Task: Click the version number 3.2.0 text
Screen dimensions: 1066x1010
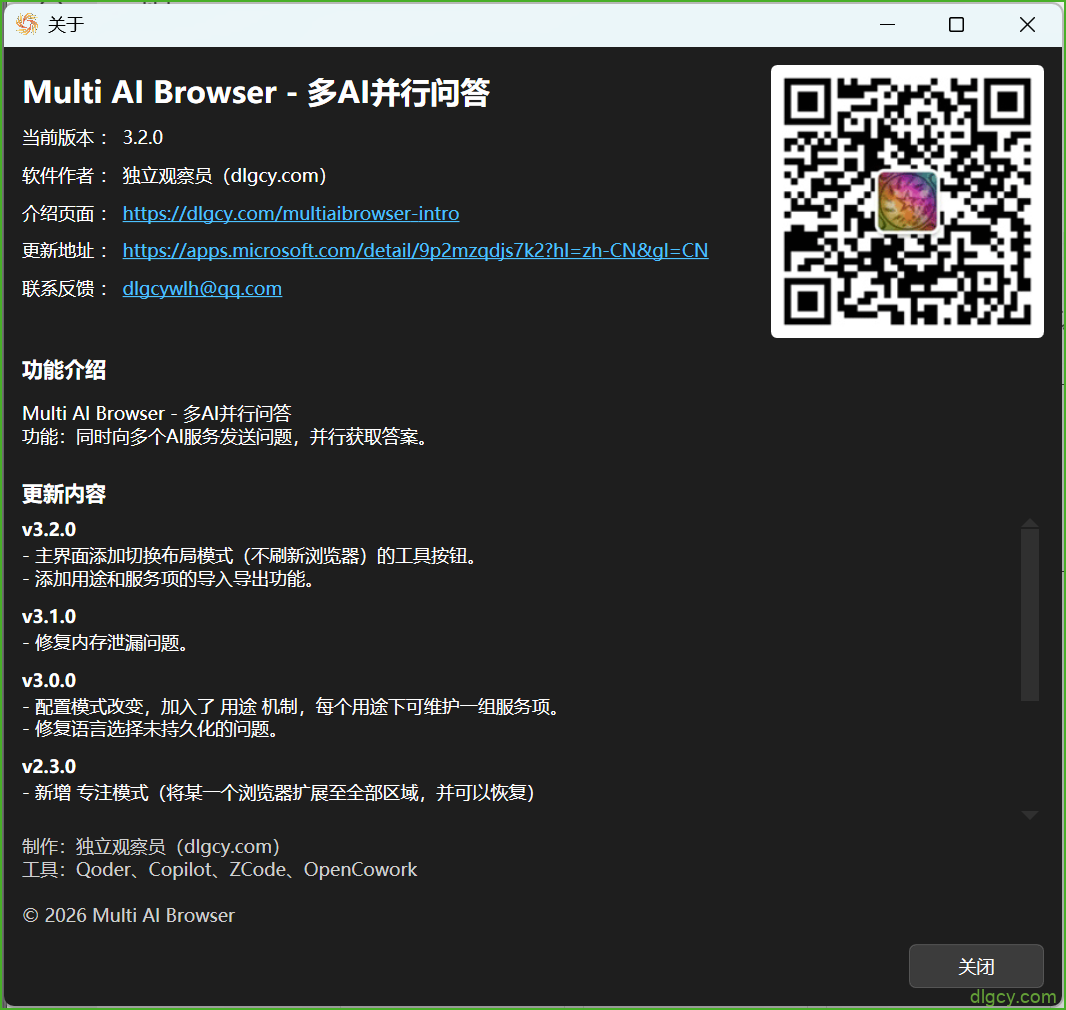Action: pos(143,138)
